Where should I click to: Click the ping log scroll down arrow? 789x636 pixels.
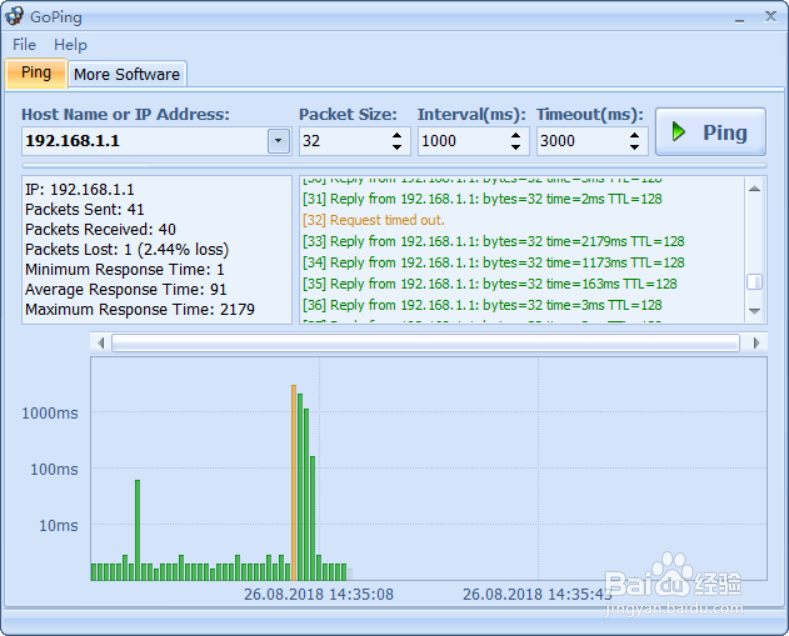point(754,311)
